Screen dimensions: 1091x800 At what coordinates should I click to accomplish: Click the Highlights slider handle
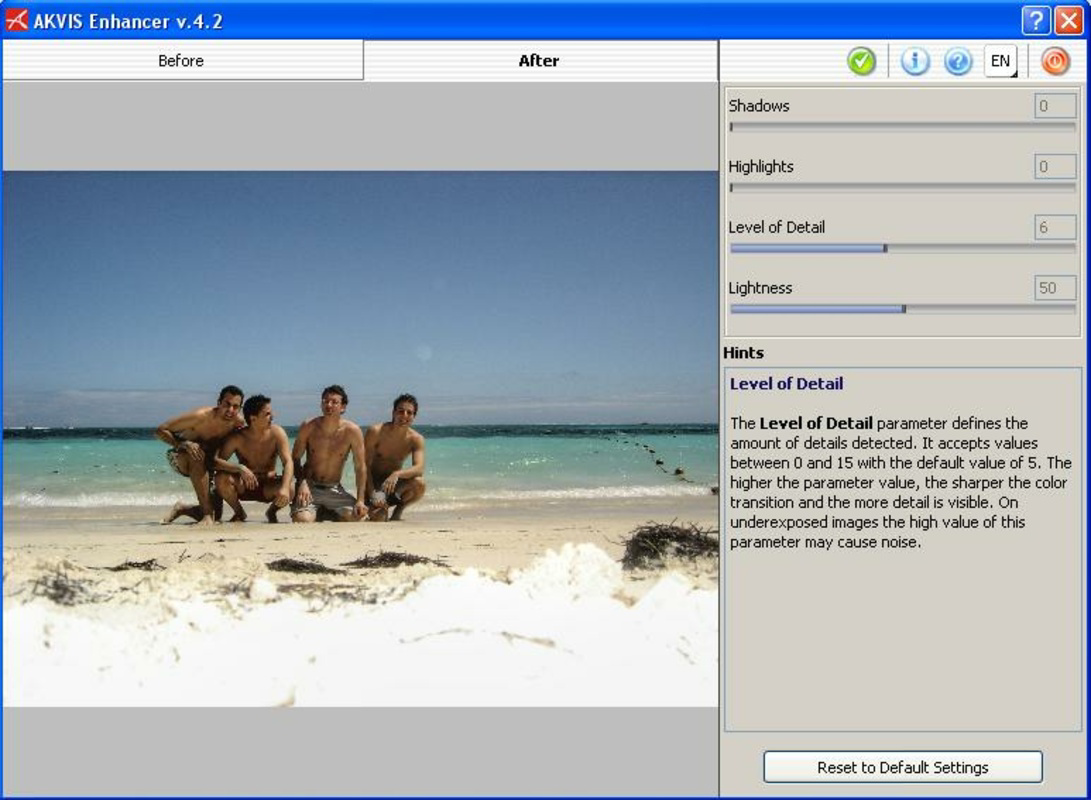tap(733, 186)
